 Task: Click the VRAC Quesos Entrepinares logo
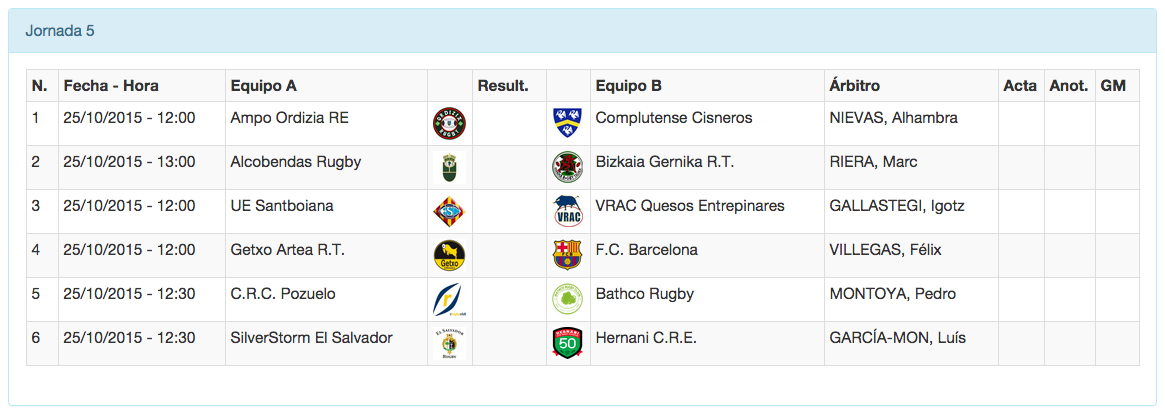[568, 212]
